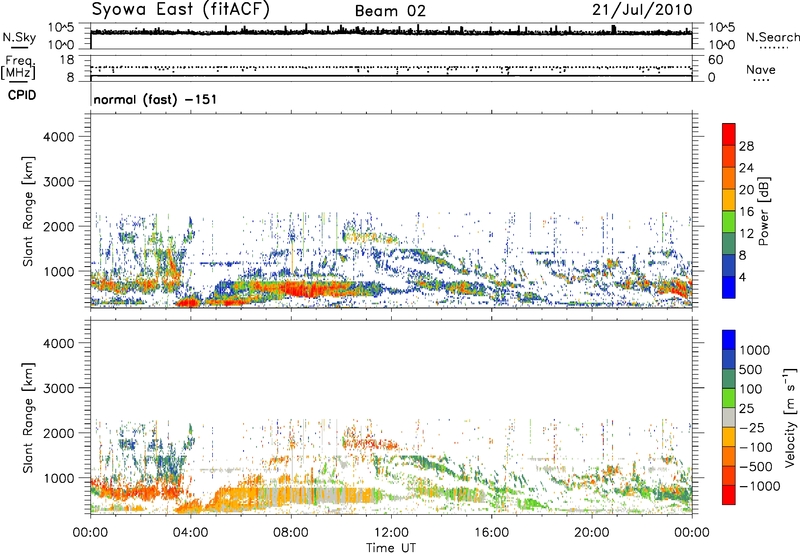Select the "Freq. [MHz]" axis label
The height and width of the screenshot is (554, 800).
pos(18,68)
